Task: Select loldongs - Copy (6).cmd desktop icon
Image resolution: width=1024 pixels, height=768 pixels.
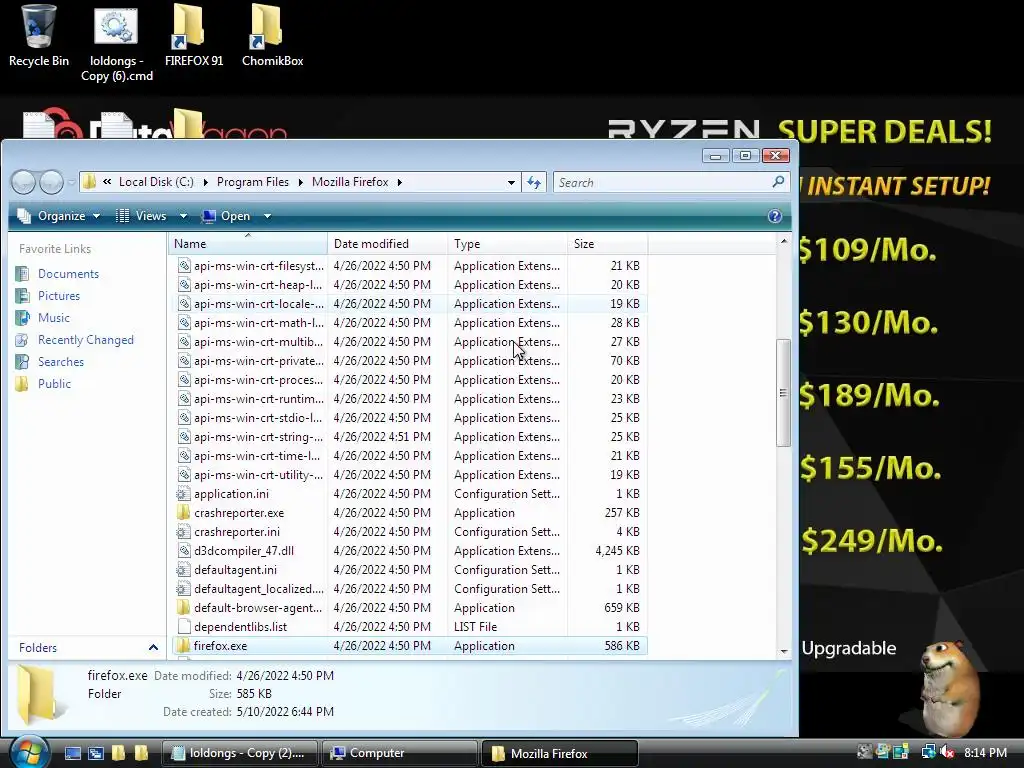Action: (x=116, y=43)
